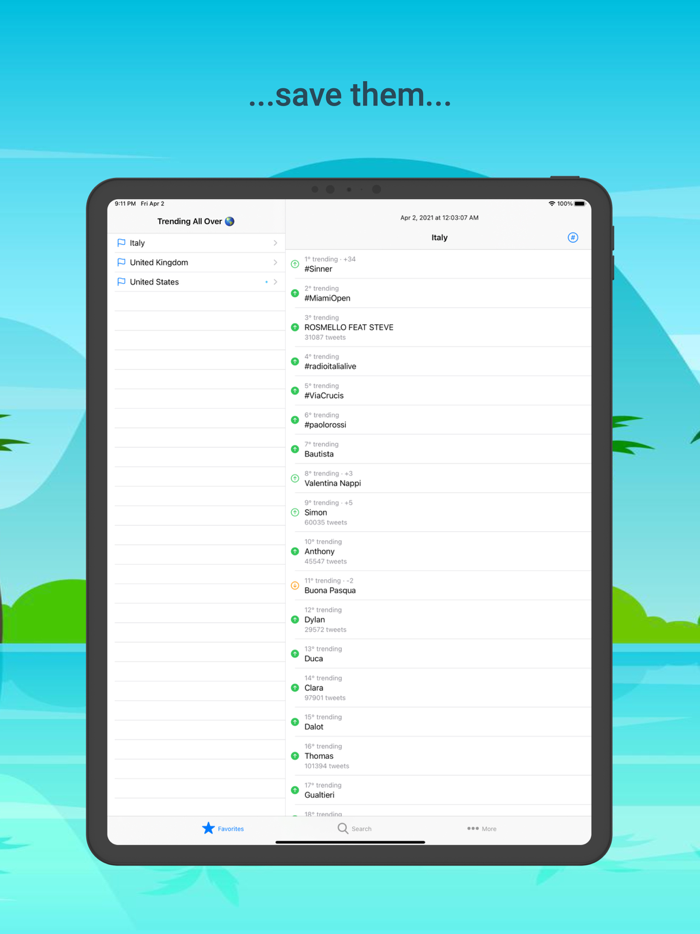Open the hashtag filter icon beside Italy
The image size is (700, 934).
(573, 238)
